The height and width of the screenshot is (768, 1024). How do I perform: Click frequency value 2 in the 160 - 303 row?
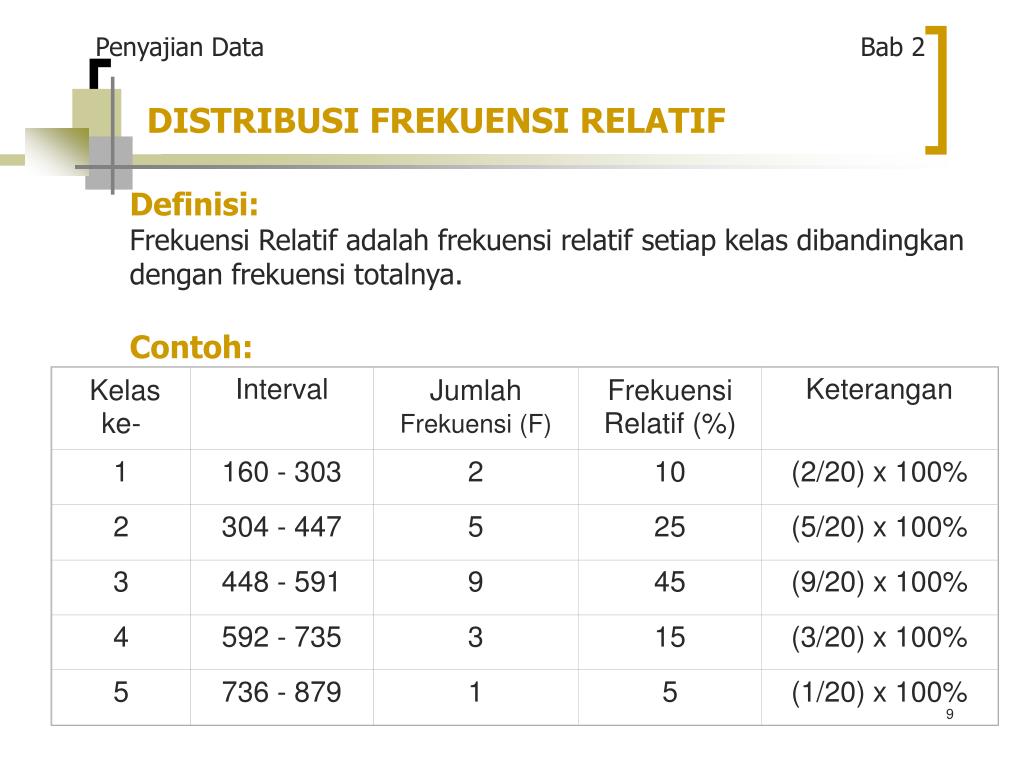click(x=475, y=472)
